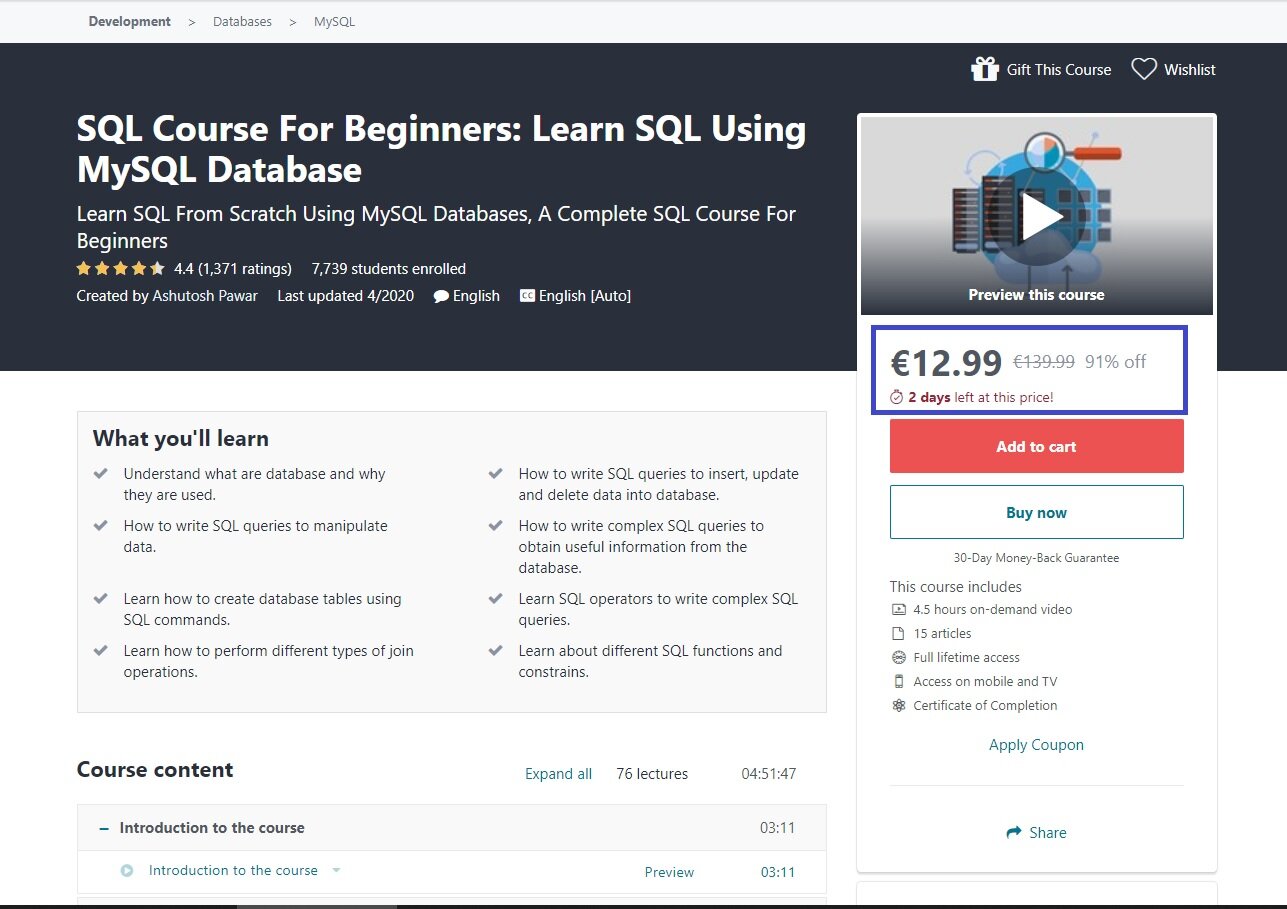
Task: Click the Certificate of Completion icon
Action: click(898, 705)
